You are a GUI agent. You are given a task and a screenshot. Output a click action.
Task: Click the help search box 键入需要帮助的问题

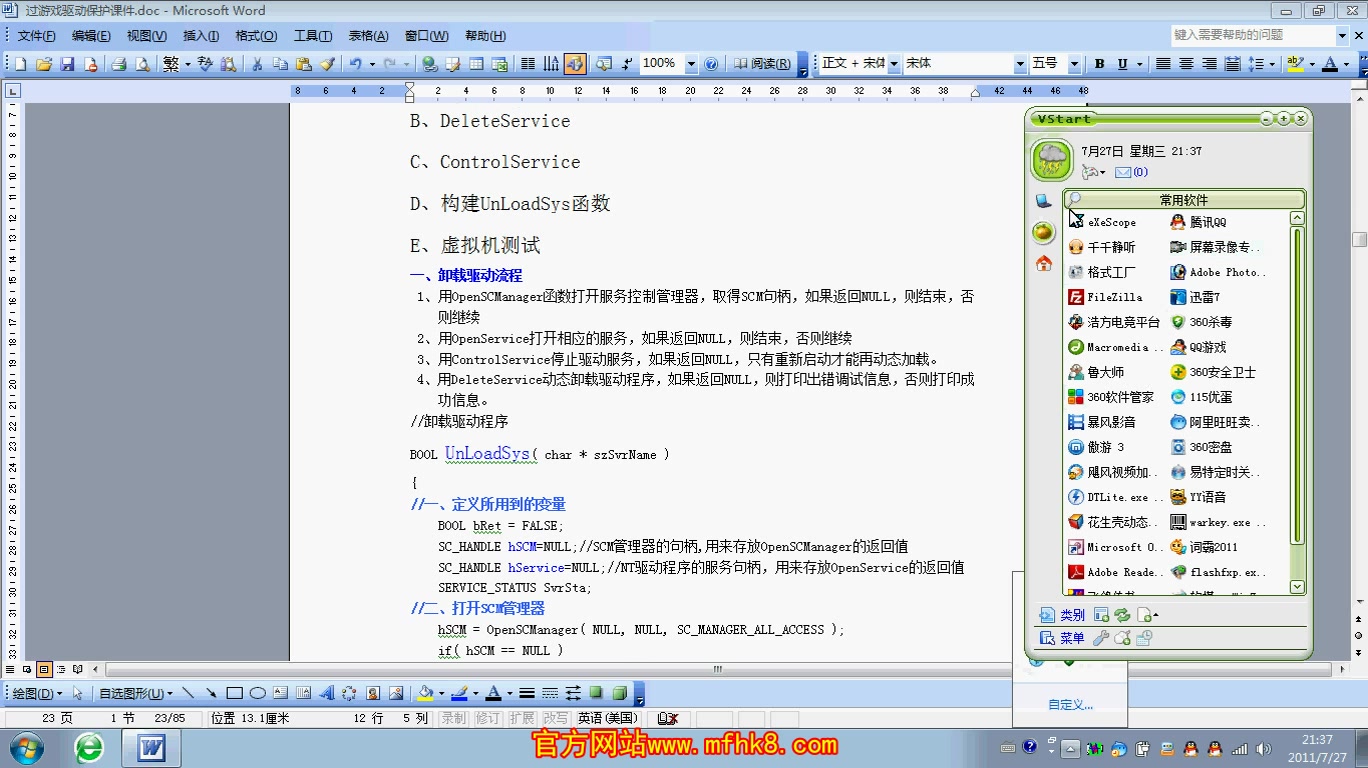point(1254,35)
